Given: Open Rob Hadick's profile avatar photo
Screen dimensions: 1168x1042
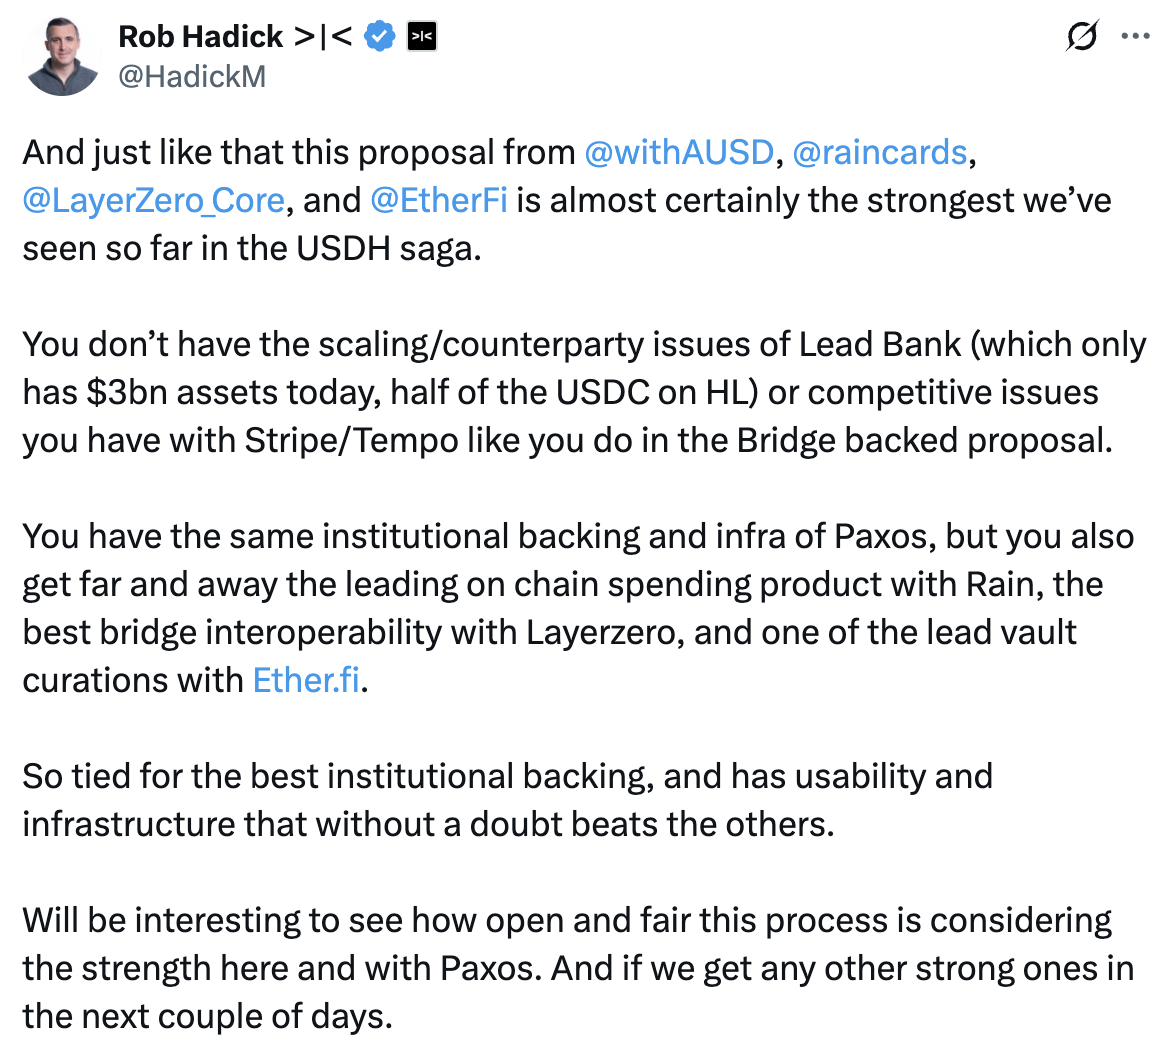Looking at the screenshot, I should pos(63,56).
